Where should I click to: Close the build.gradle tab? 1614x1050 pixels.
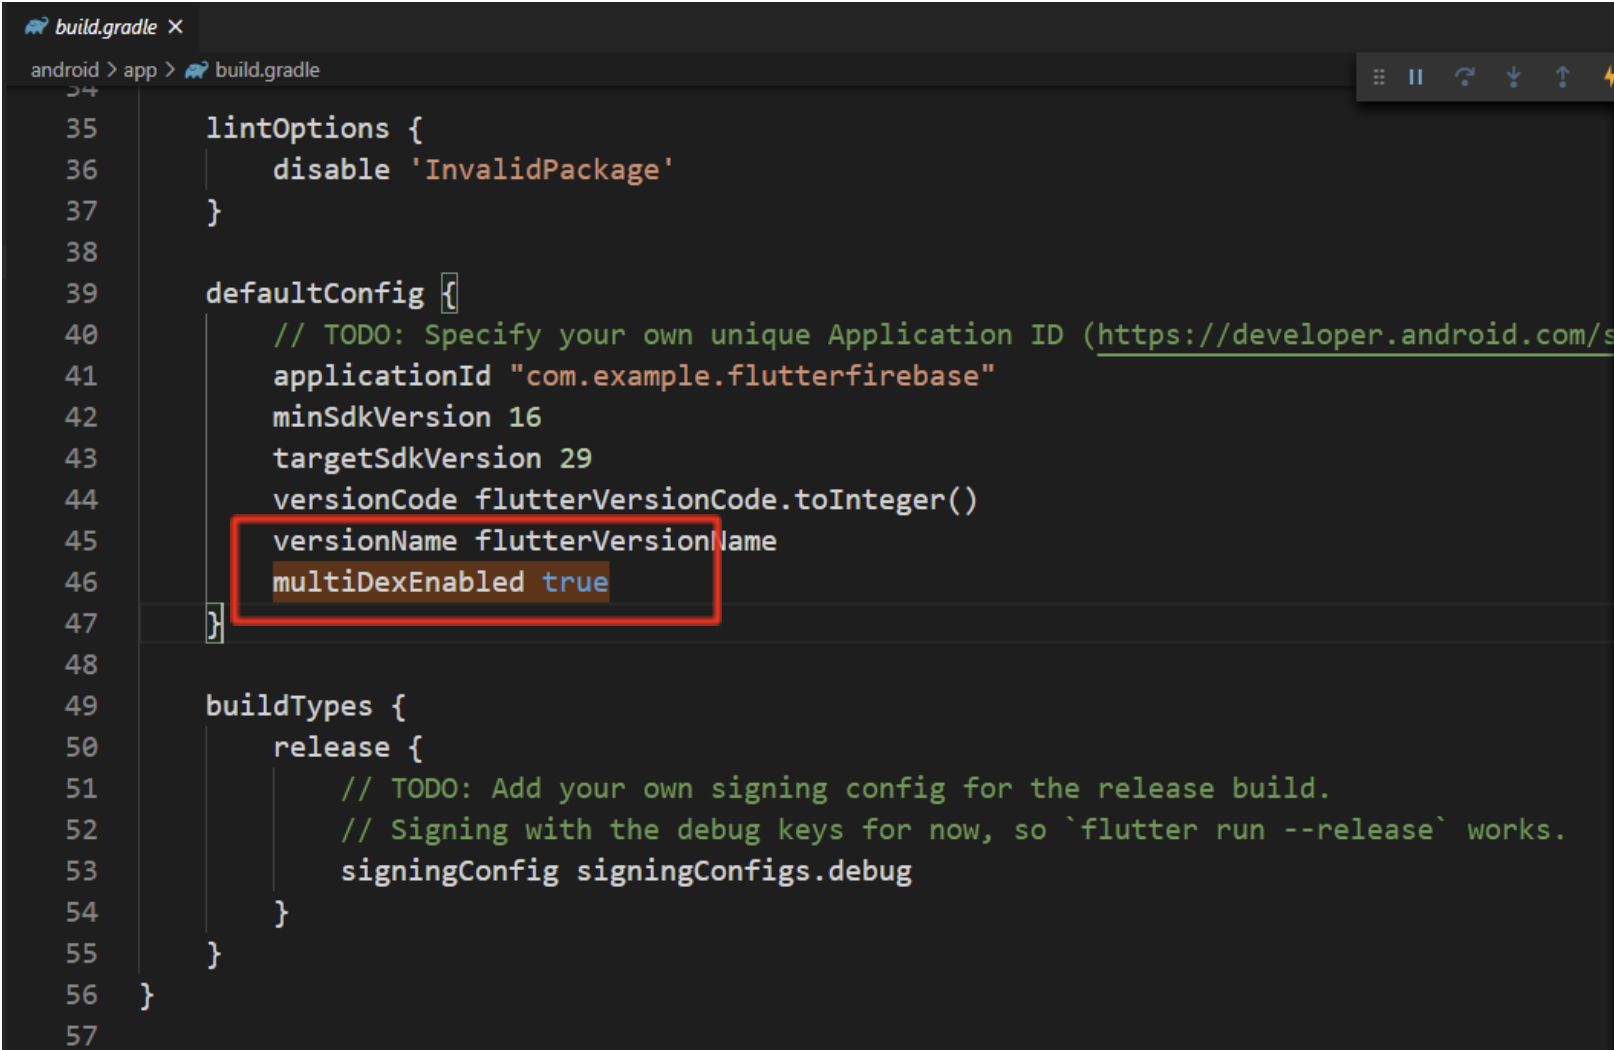click(x=175, y=27)
